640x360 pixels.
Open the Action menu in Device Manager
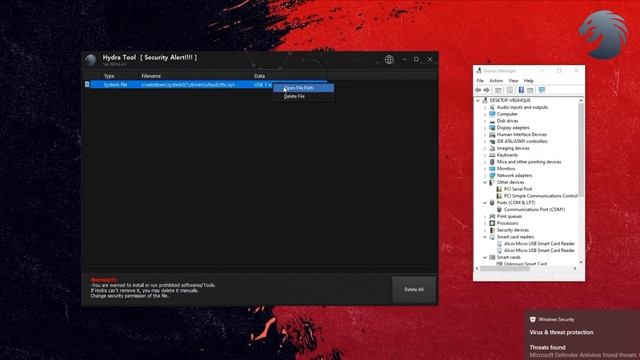[x=496, y=80]
